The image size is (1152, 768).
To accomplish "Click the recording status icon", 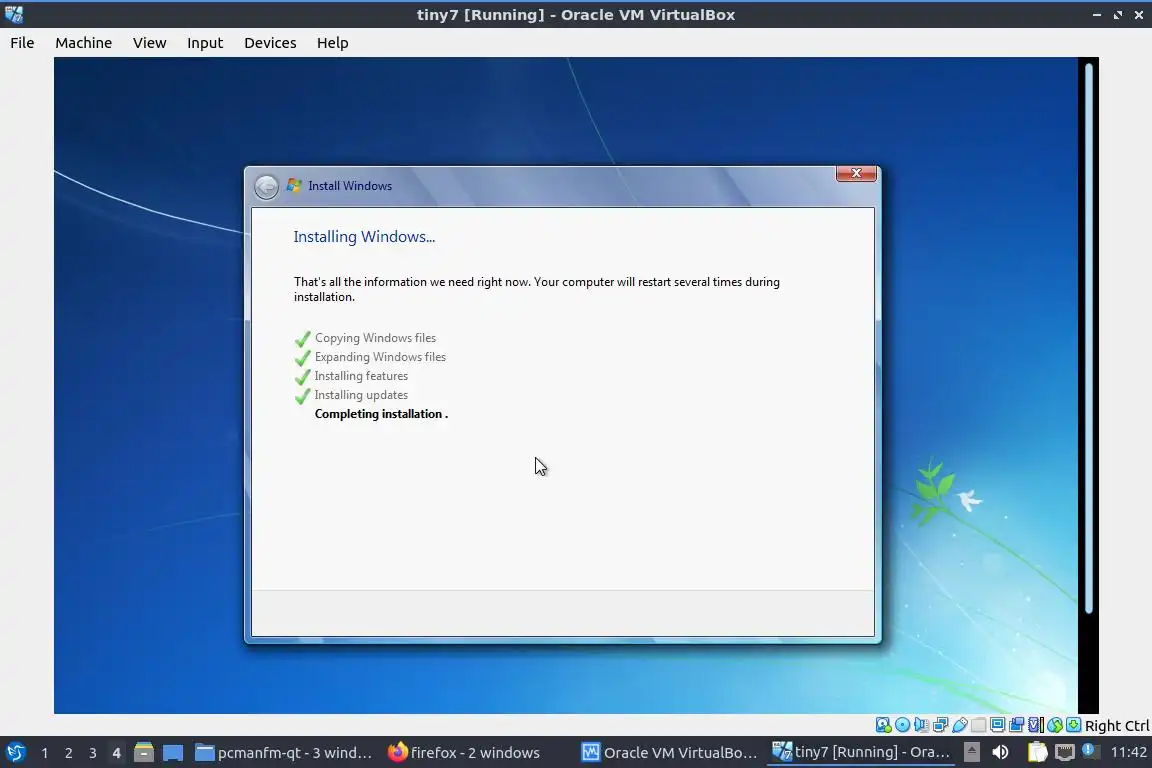I will [1016, 725].
